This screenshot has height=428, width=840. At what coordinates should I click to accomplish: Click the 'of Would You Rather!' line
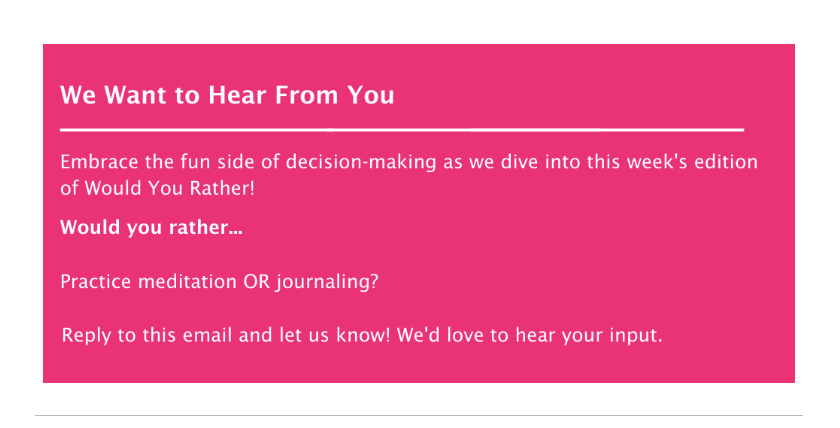(158, 189)
